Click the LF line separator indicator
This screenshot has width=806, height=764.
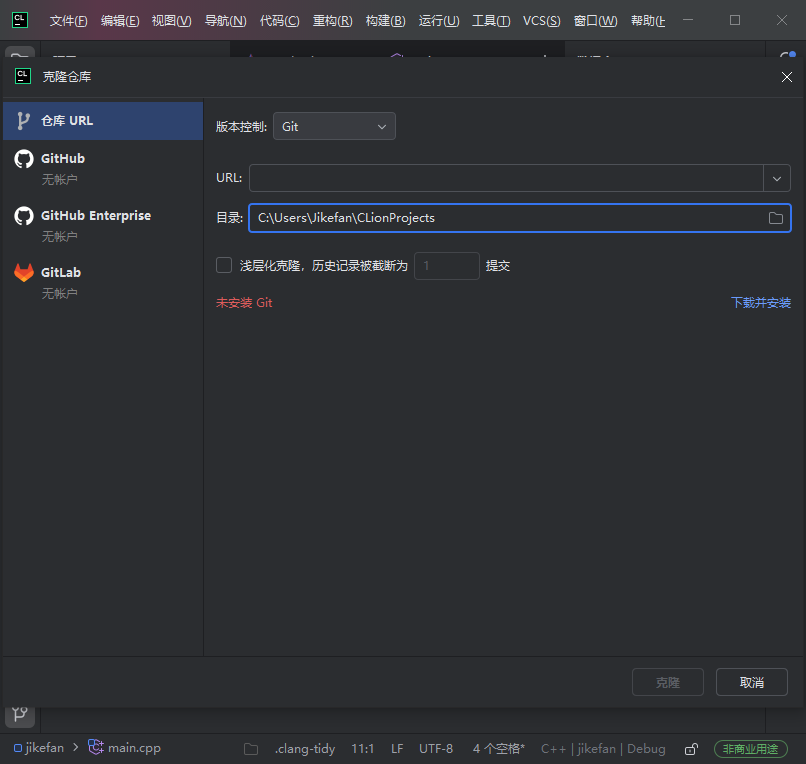click(x=397, y=749)
